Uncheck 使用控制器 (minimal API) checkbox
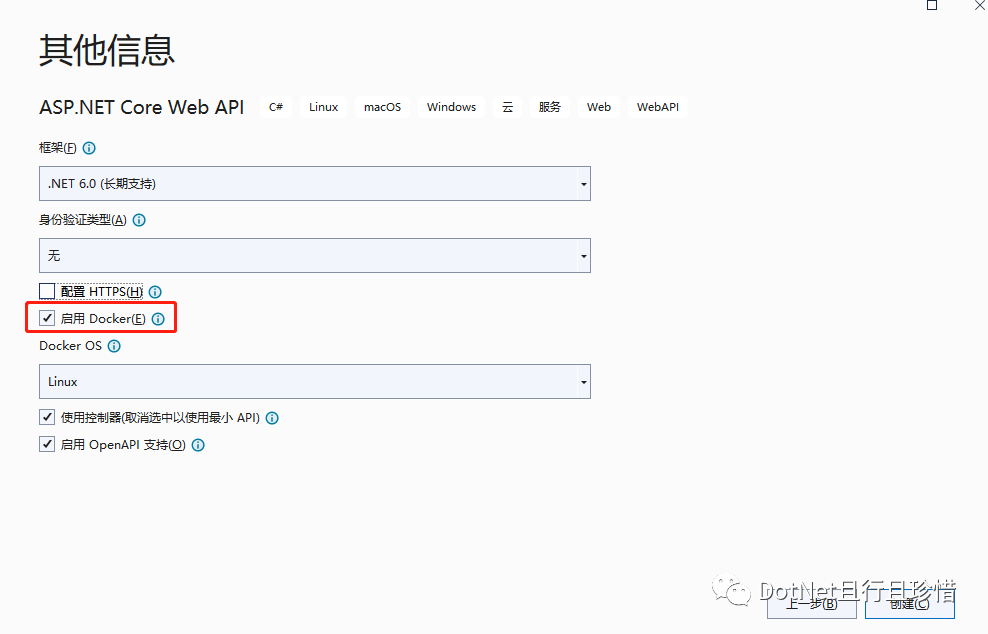 click(47, 417)
